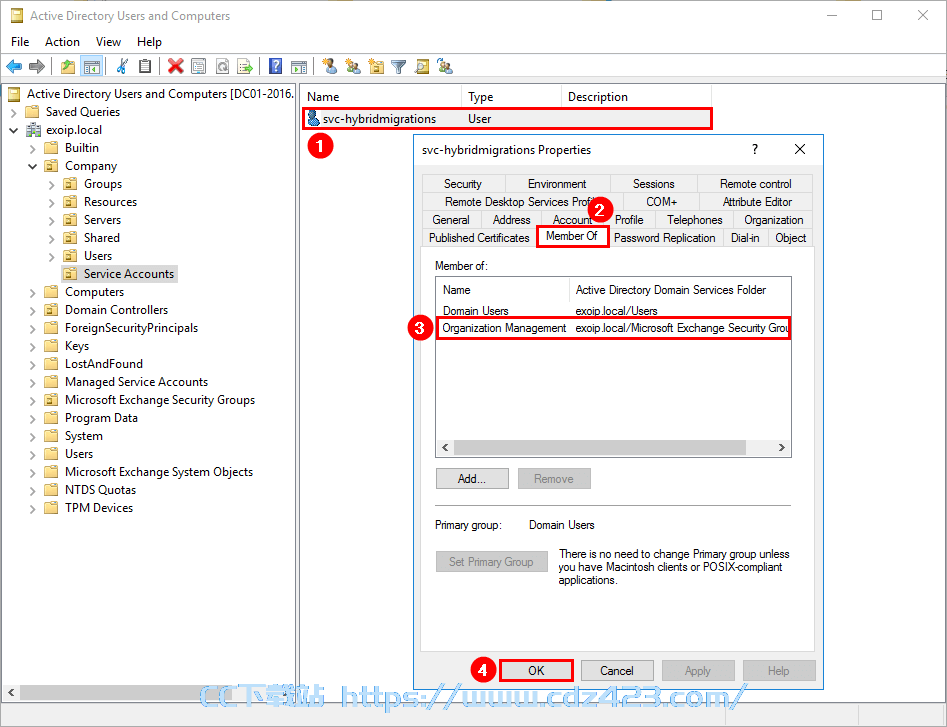Click exoip.local domain icon in tree
The width and height of the screenshot is (947, 727).
coord(33,130)
